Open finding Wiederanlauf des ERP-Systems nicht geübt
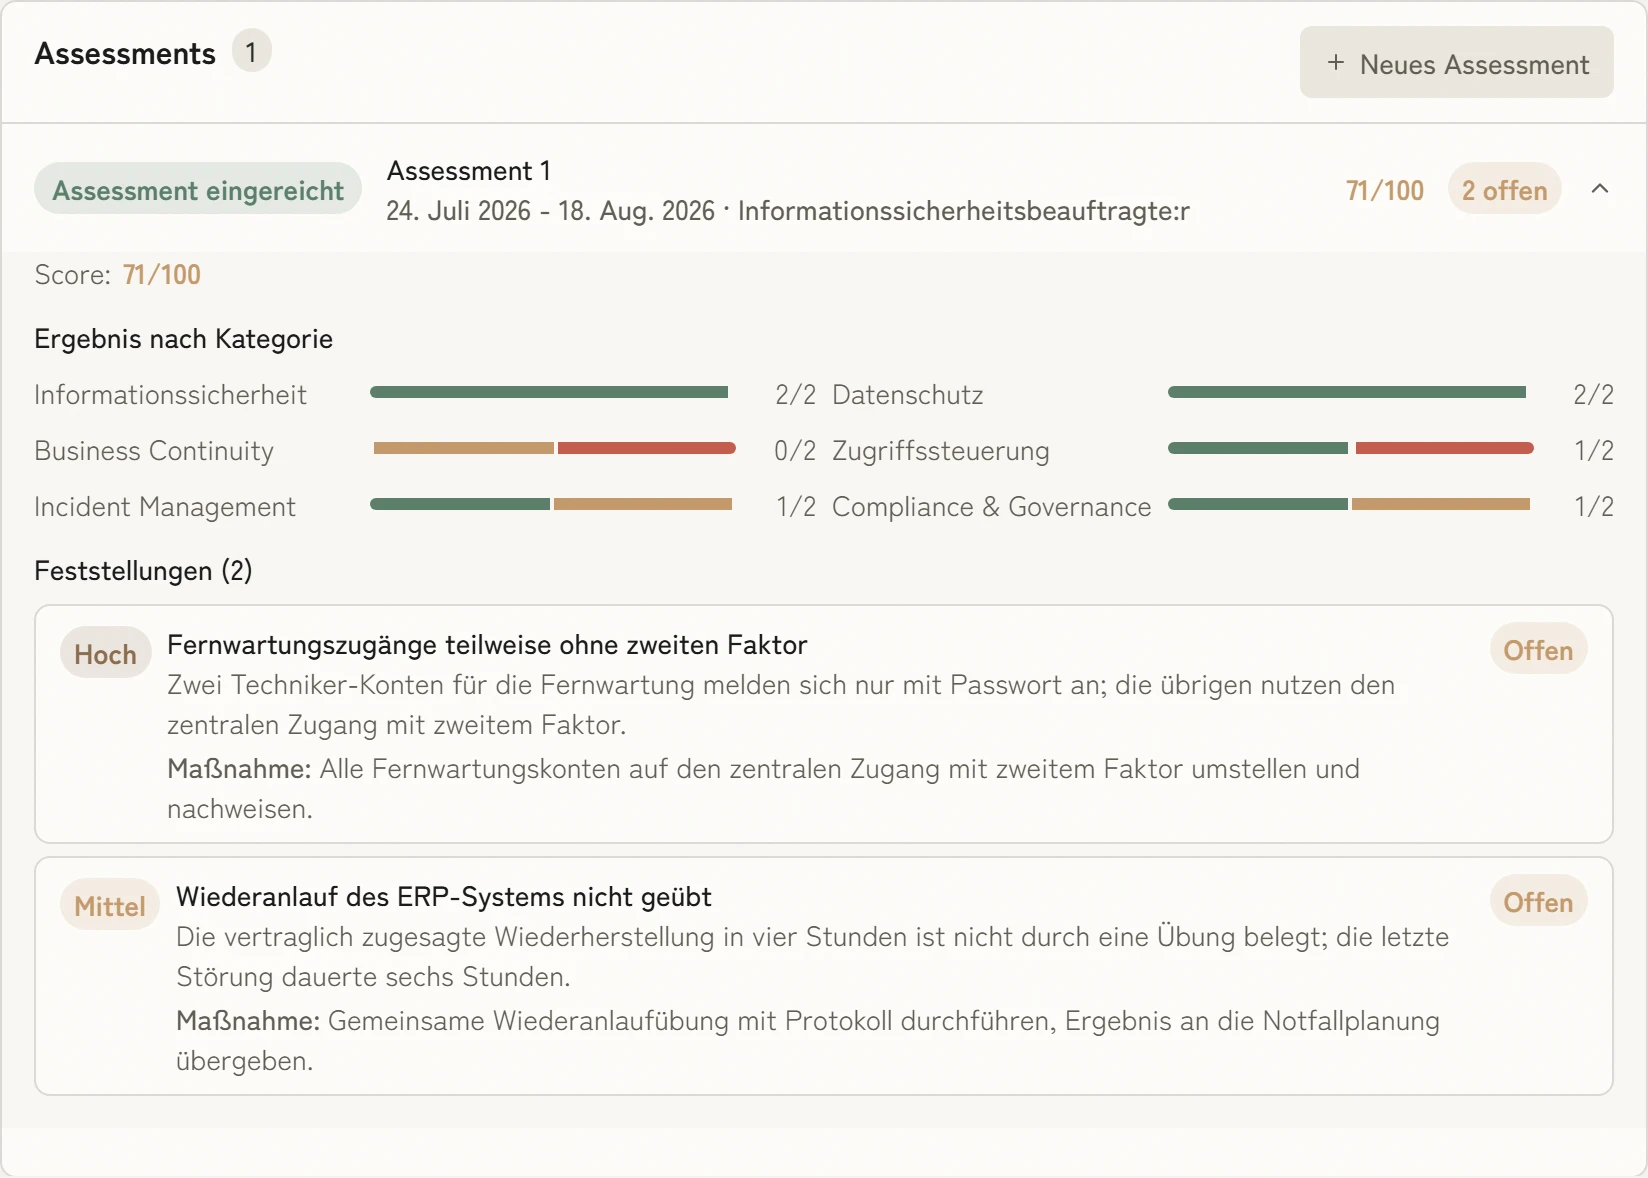 444,897
